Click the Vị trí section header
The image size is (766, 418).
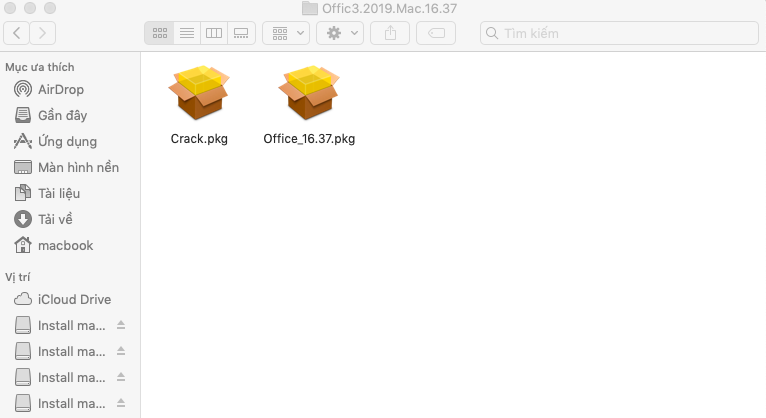point(18,277)
